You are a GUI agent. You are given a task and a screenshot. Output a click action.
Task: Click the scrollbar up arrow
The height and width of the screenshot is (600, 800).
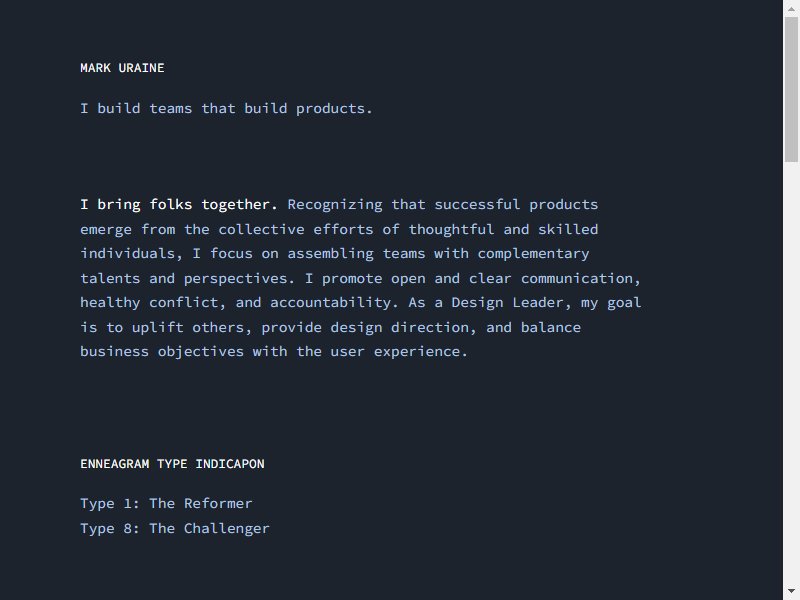pos(791,9)
